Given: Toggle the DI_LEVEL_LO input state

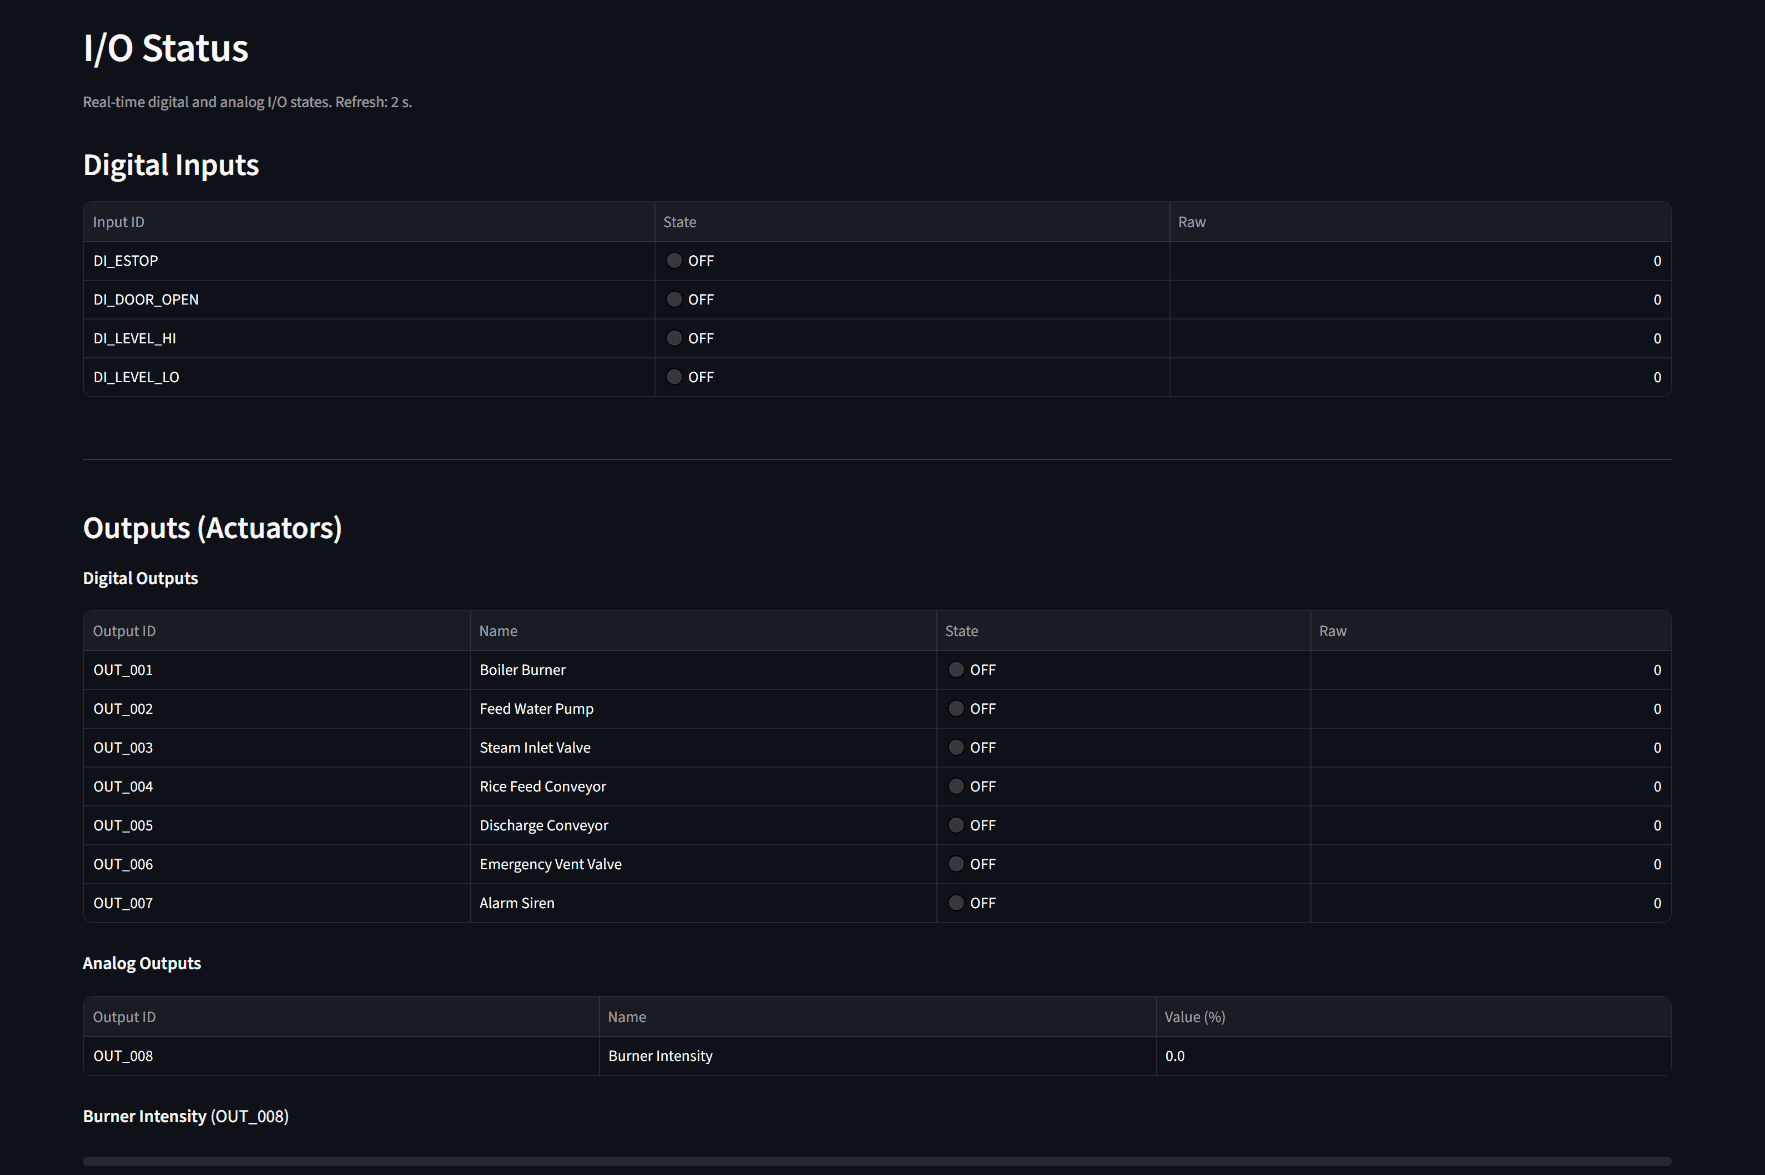Looking at the screenshot, I should [675, 377].
